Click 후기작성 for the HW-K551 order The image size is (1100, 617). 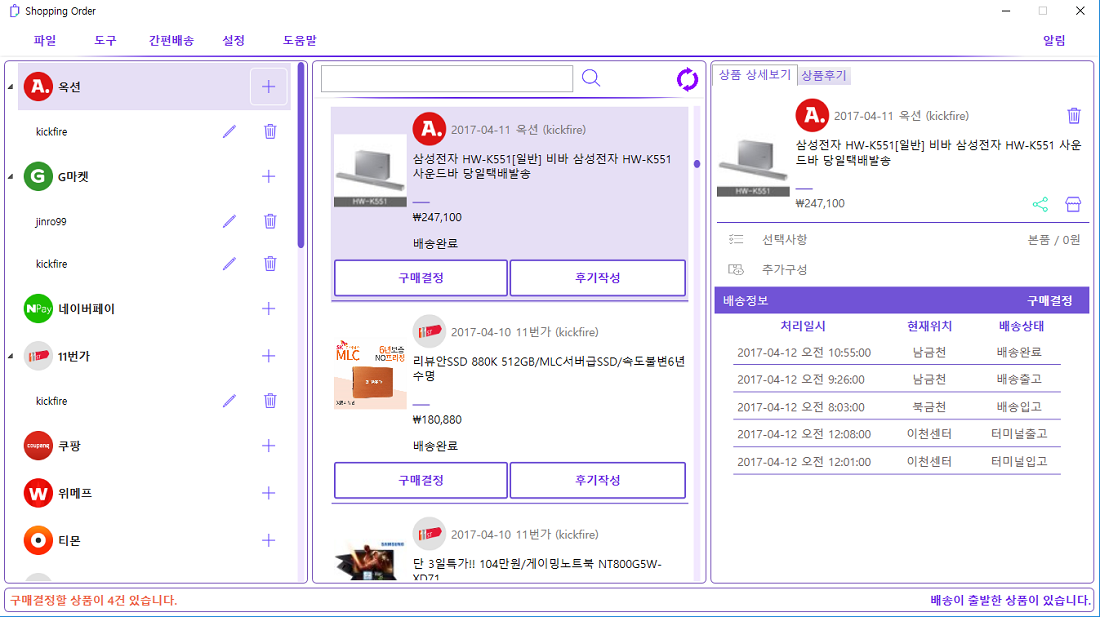[x=598, y=278]
